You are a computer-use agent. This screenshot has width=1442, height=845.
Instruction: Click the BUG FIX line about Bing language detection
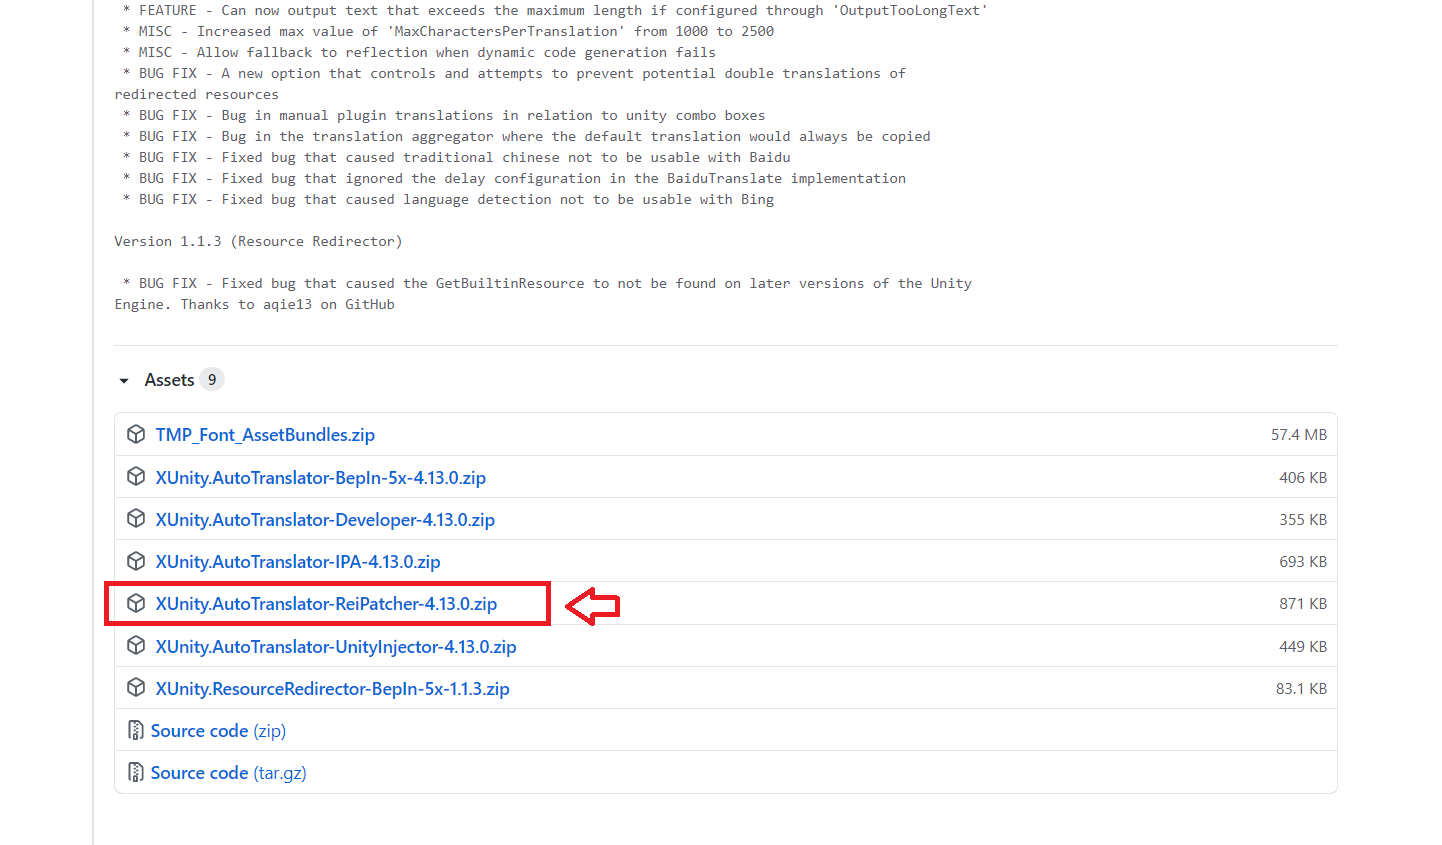click(x=448, y=199)
